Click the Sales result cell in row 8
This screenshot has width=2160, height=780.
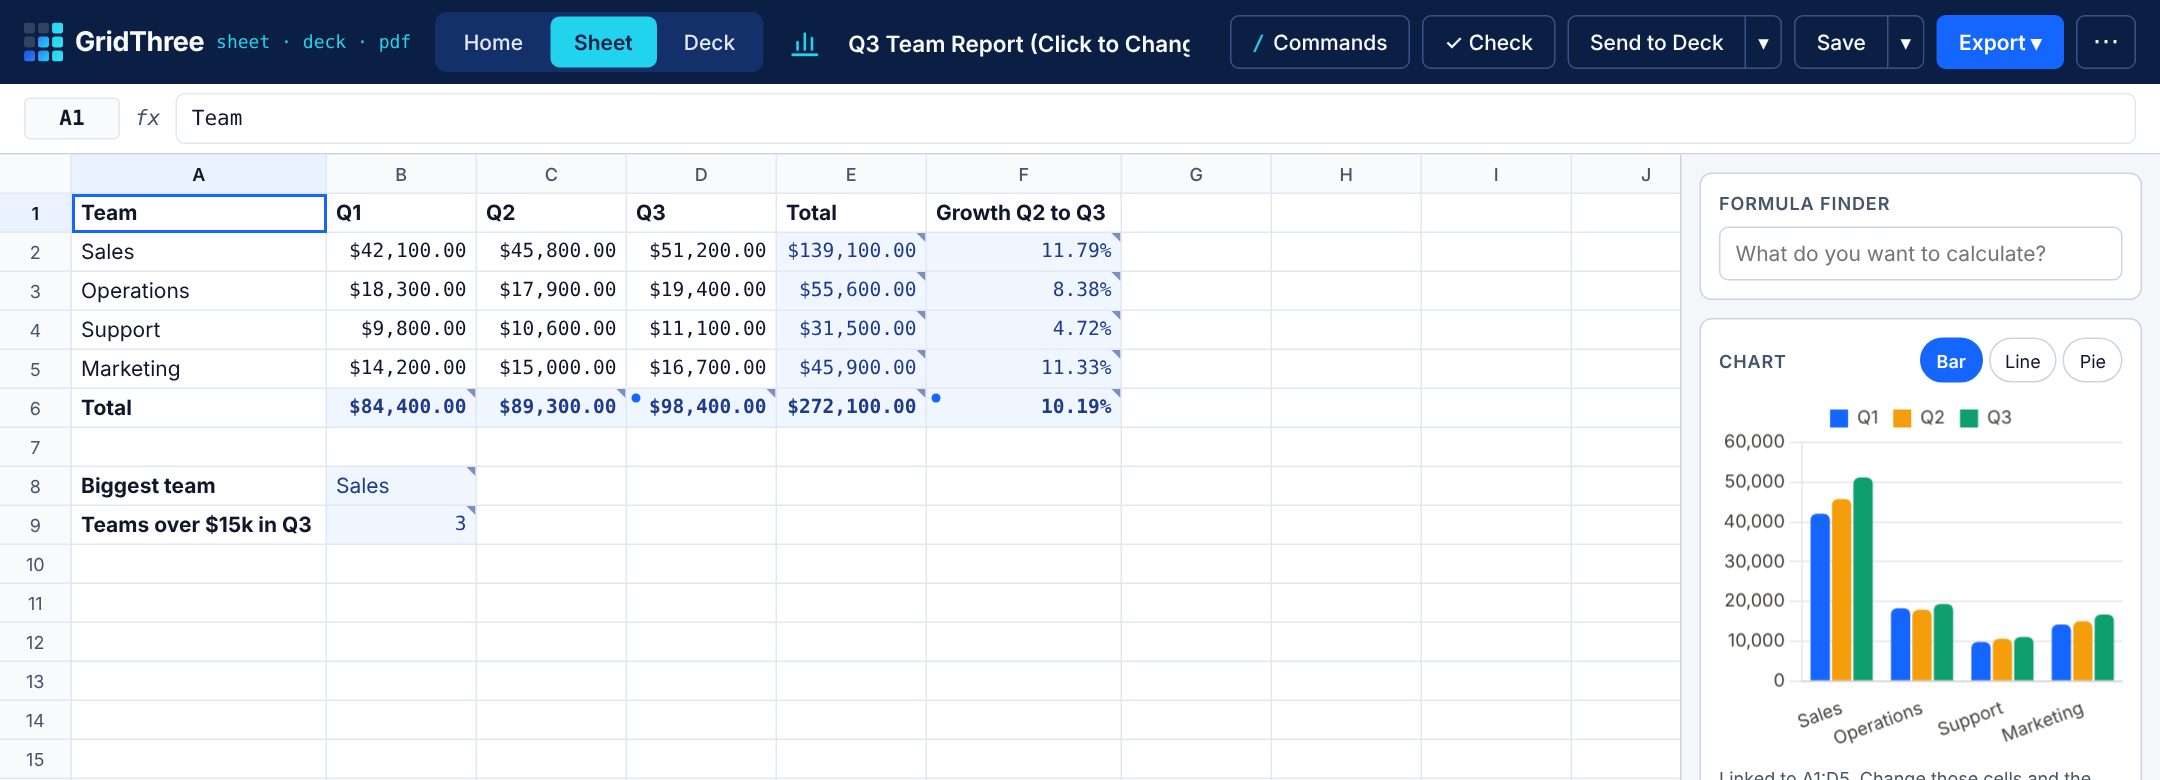click(x=401, y=486)
